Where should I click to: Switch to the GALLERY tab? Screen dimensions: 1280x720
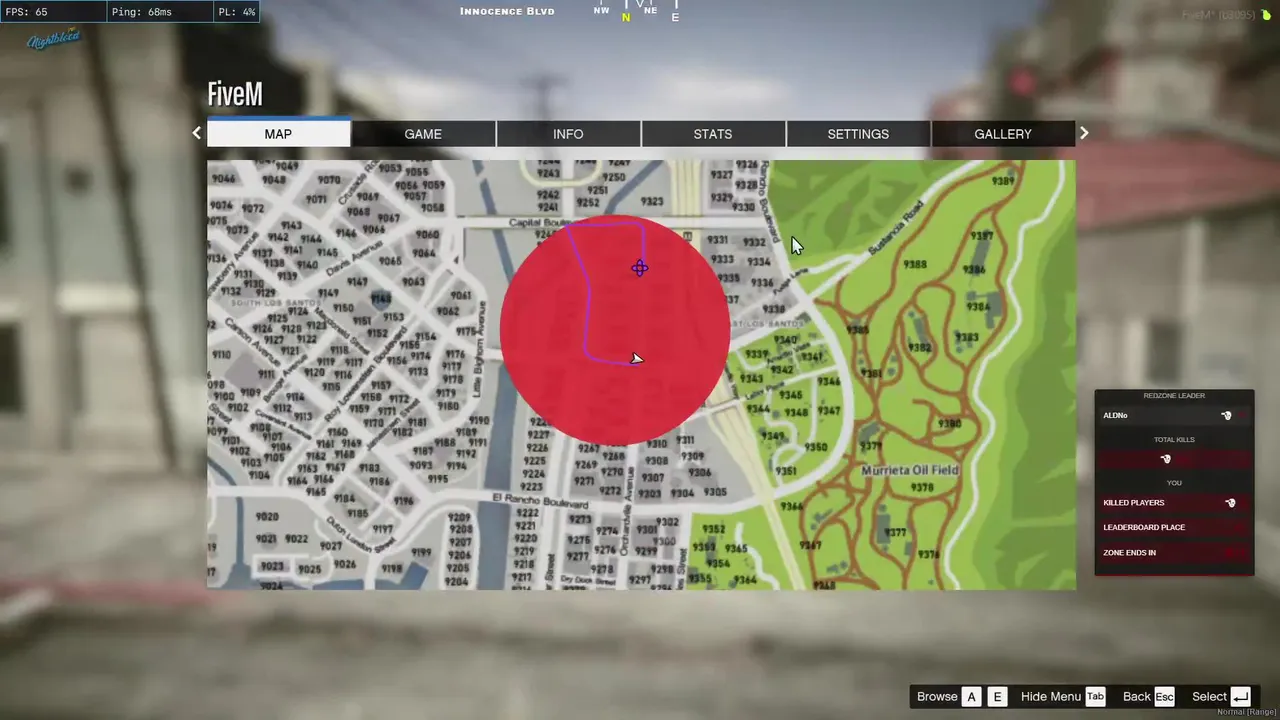pos(1003,134)
